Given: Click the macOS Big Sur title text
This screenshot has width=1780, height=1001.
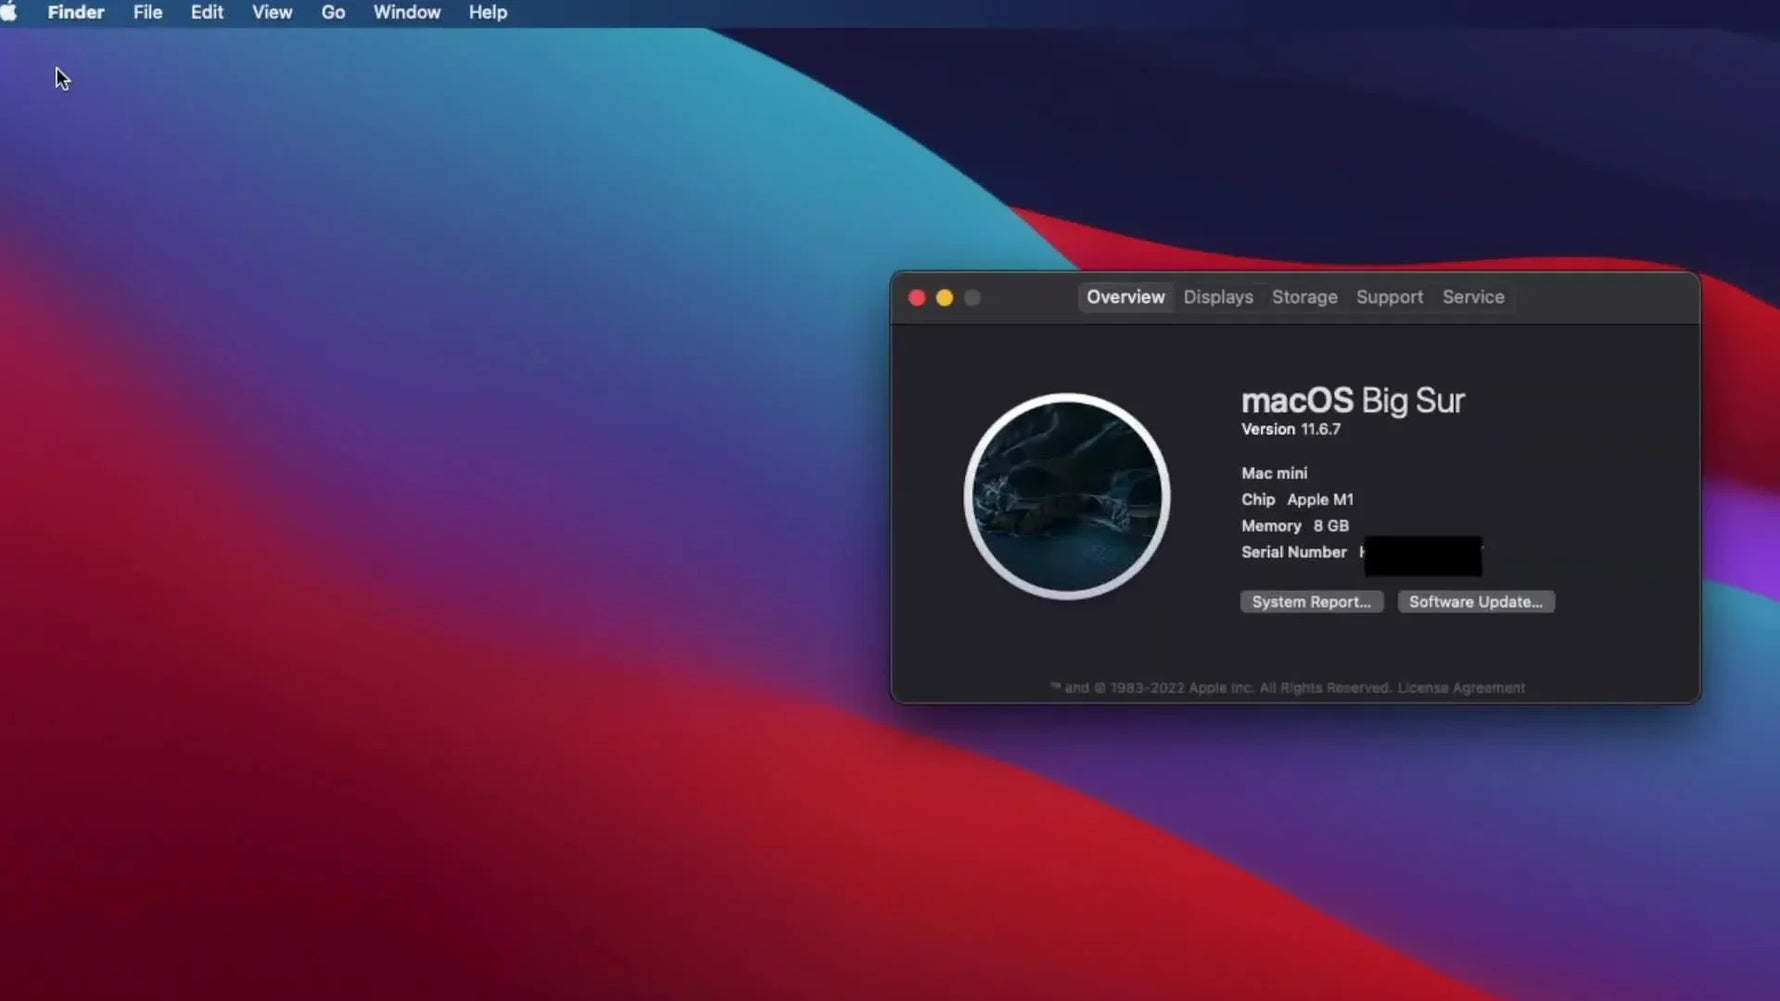Looking at the screenshot, I should [1352, 400].
